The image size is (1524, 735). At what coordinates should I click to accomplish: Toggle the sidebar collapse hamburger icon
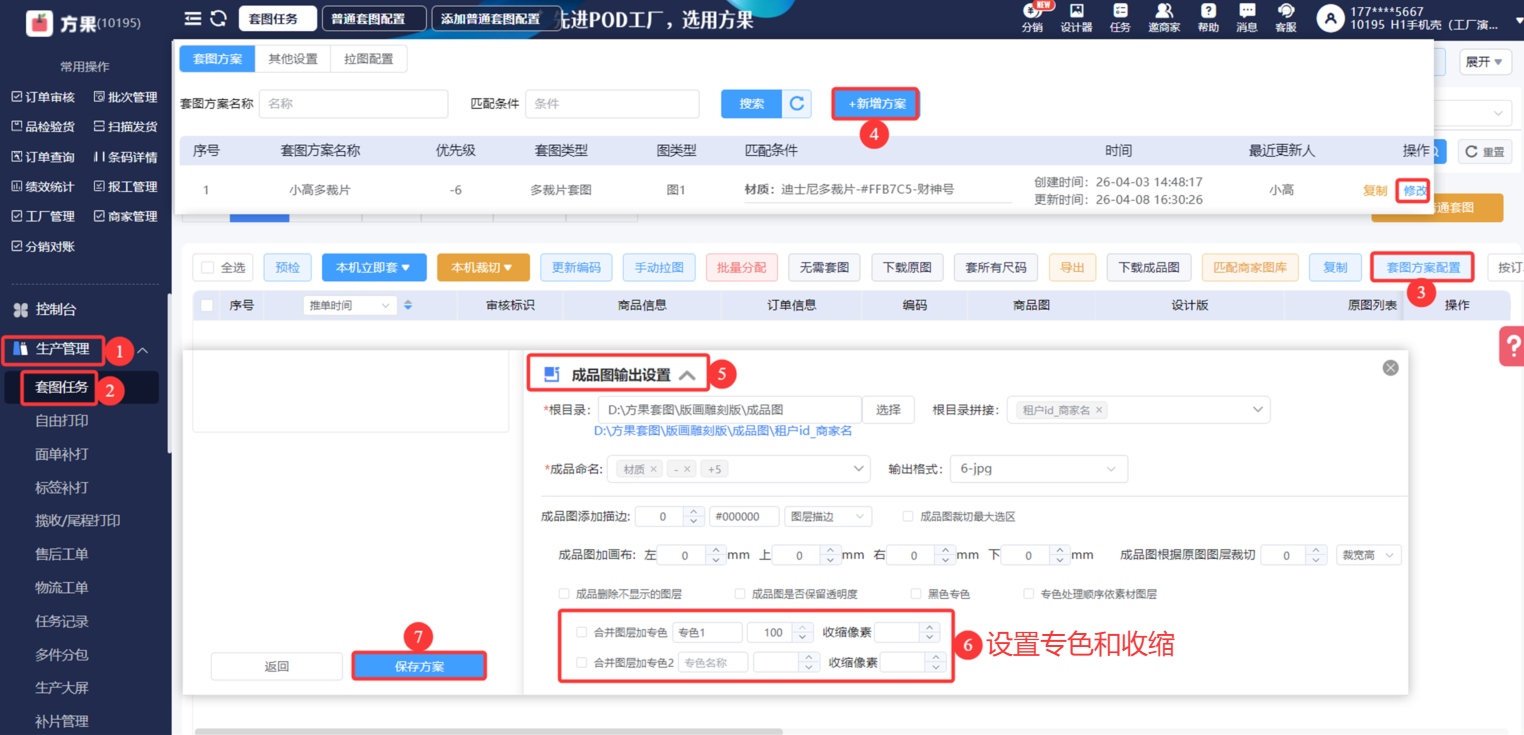pos(193,19)
